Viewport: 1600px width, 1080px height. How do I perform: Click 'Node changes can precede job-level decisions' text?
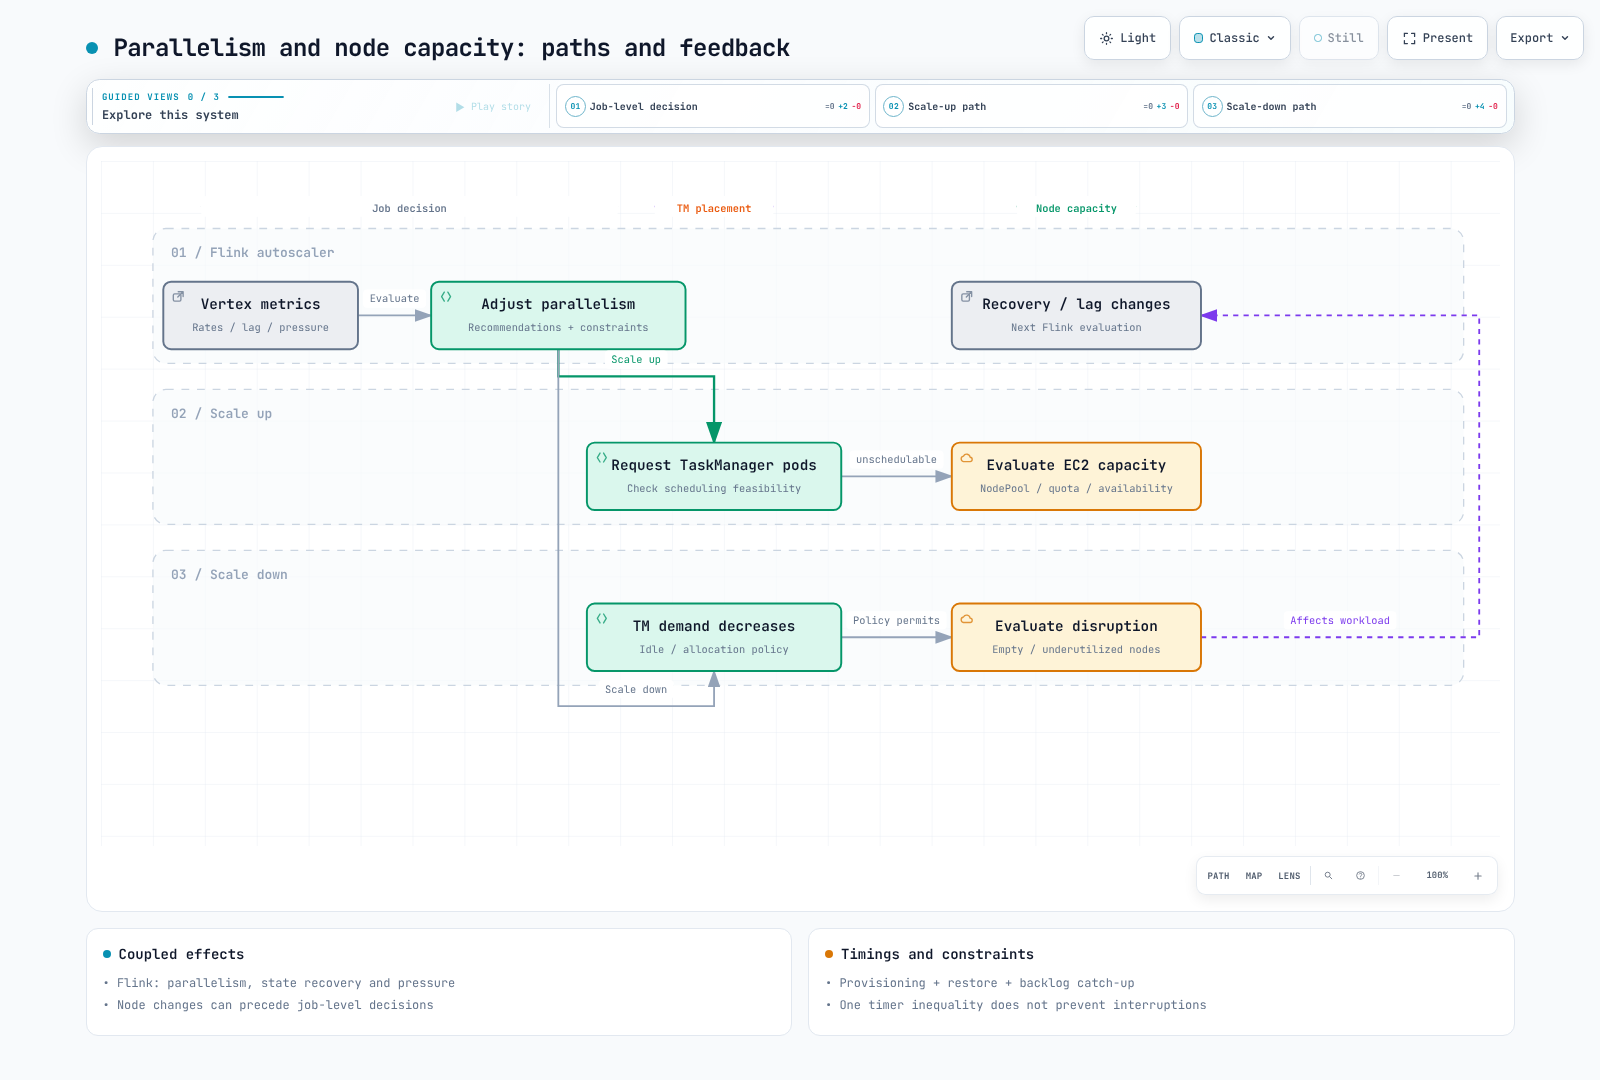275,1006
